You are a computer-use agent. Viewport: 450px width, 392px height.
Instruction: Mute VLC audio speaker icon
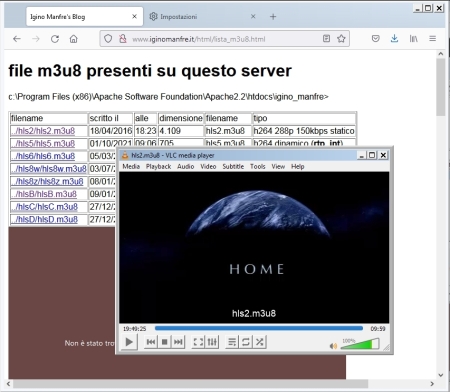tap(333, 346)
